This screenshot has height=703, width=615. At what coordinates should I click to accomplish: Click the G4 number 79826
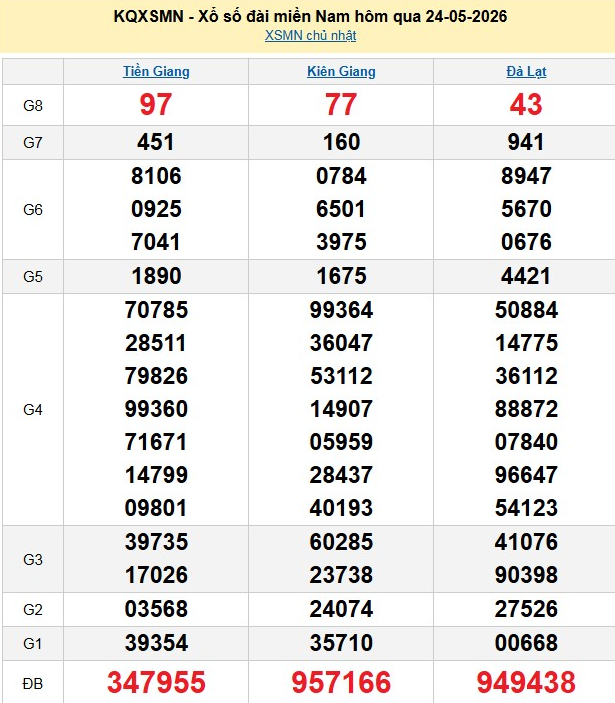156,376
